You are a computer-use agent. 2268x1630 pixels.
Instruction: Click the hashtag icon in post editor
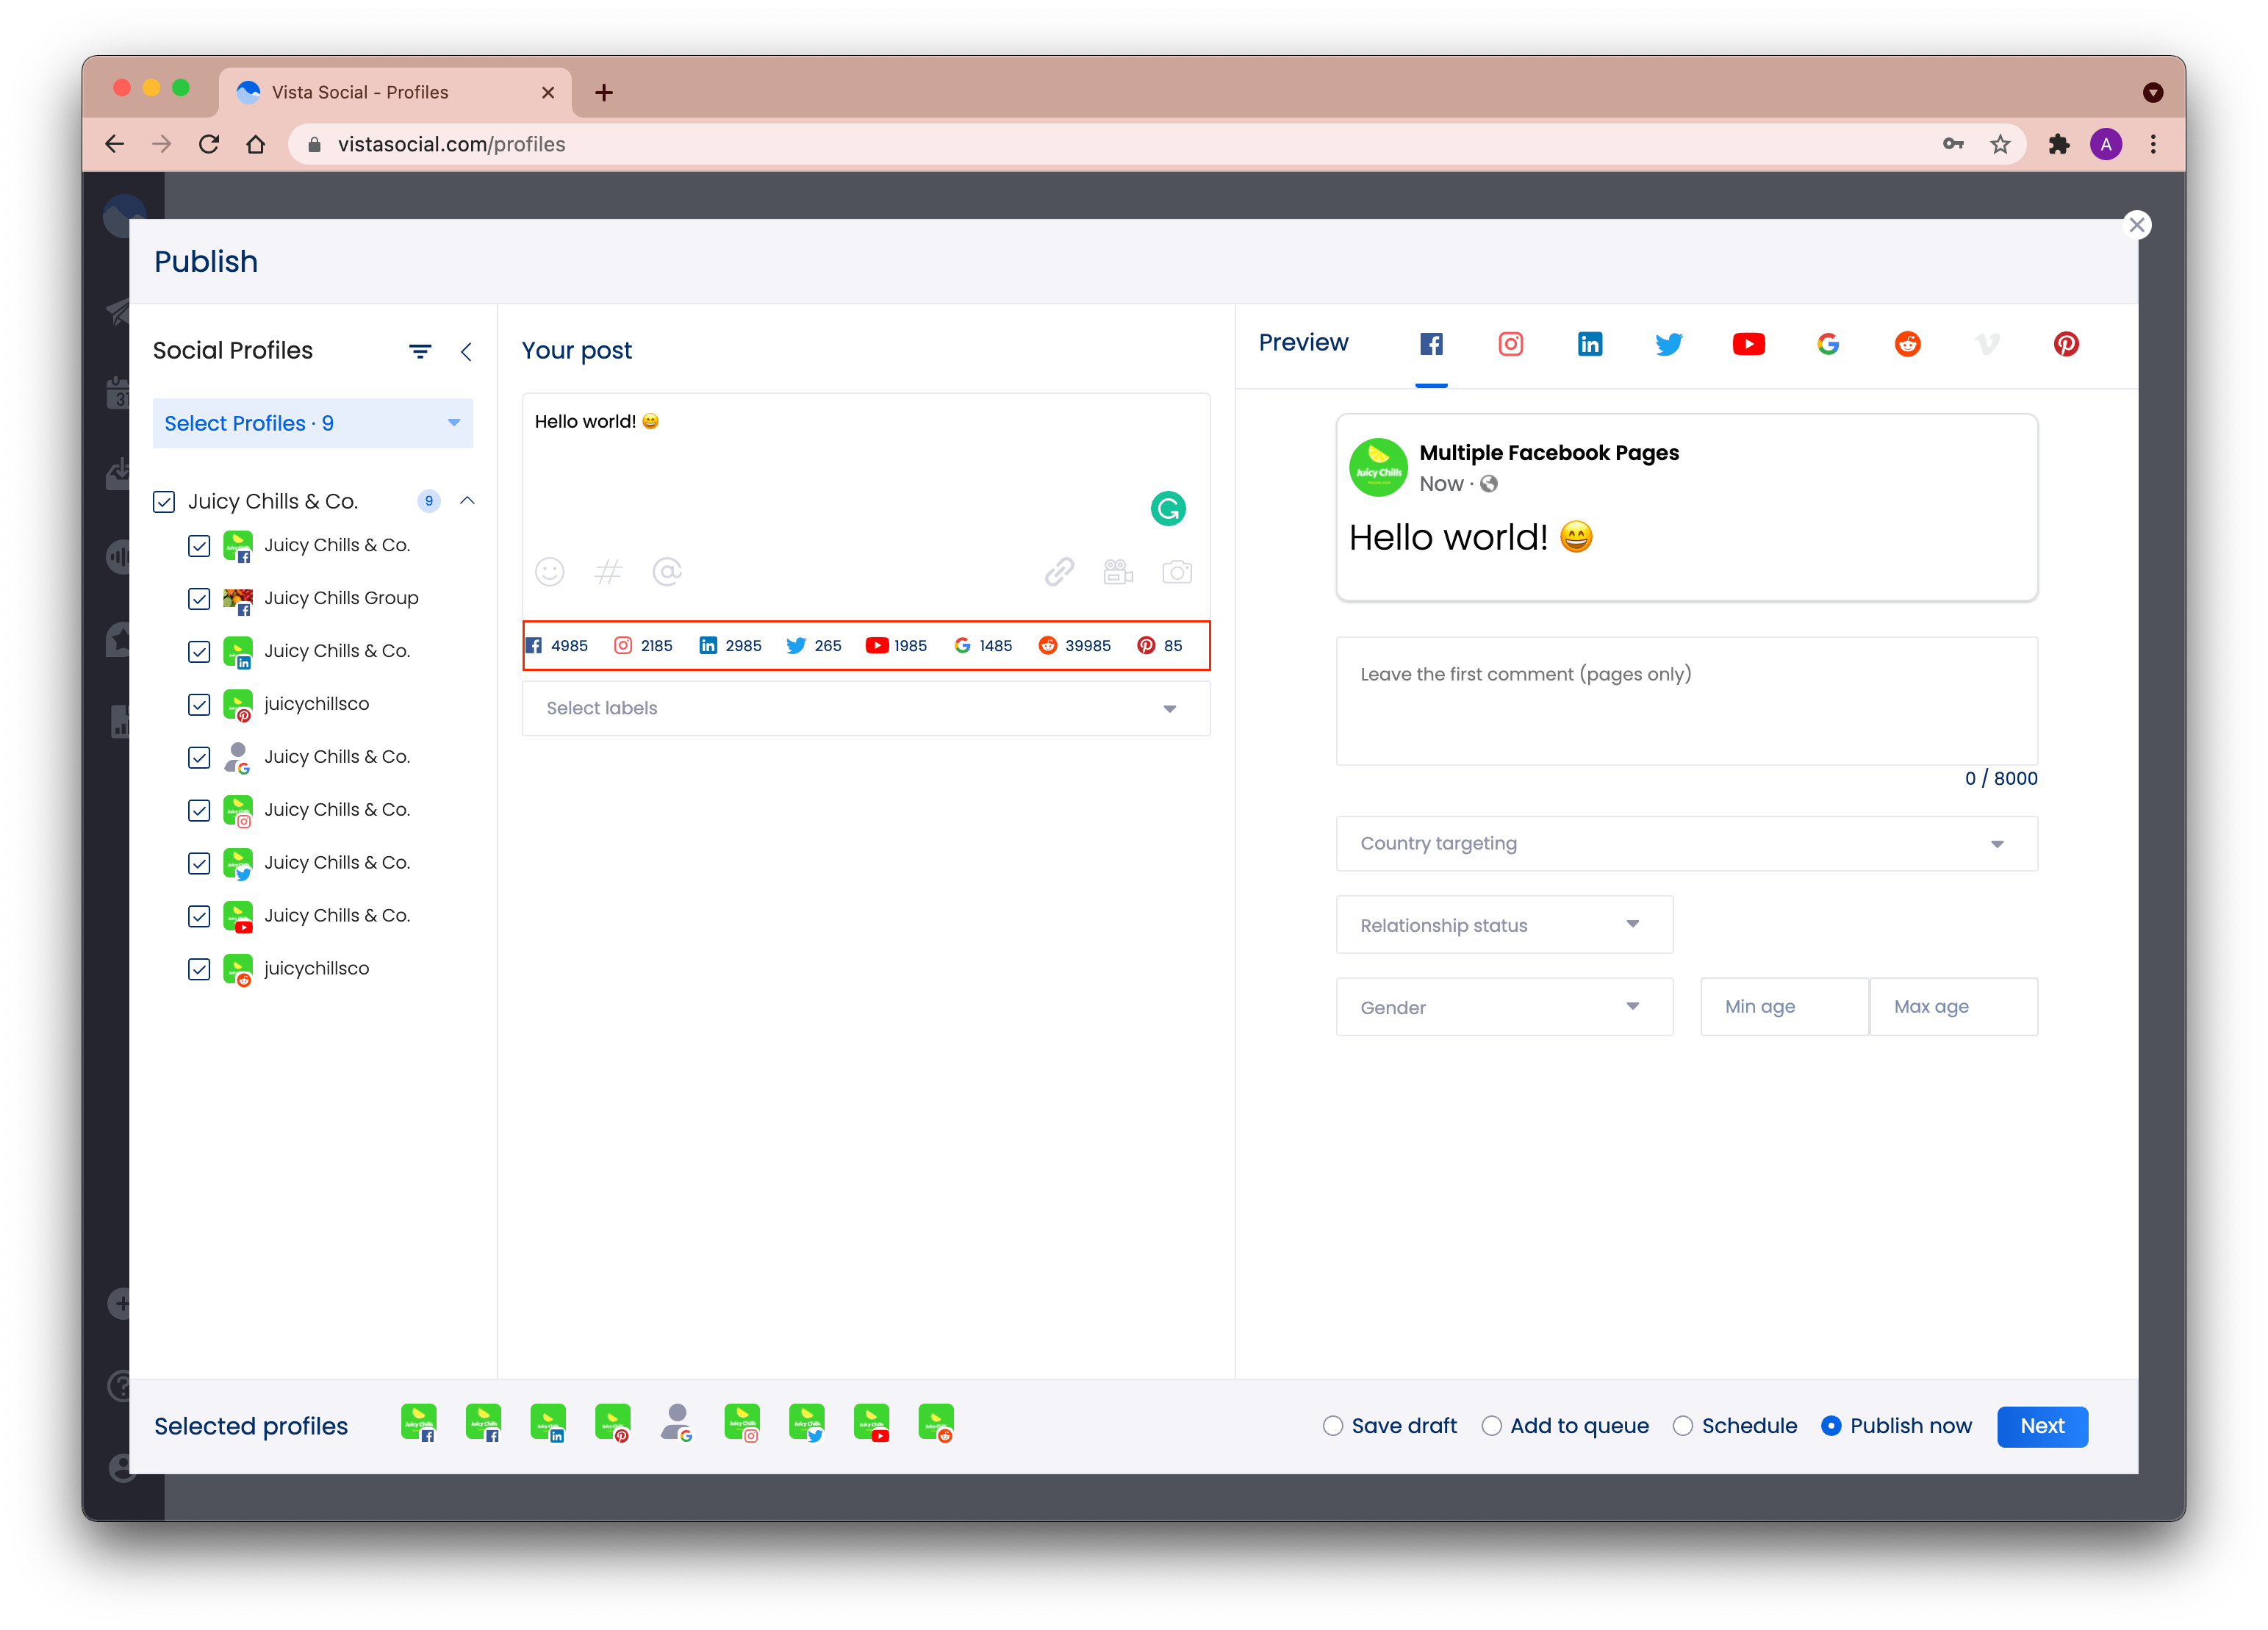[608, 572]
